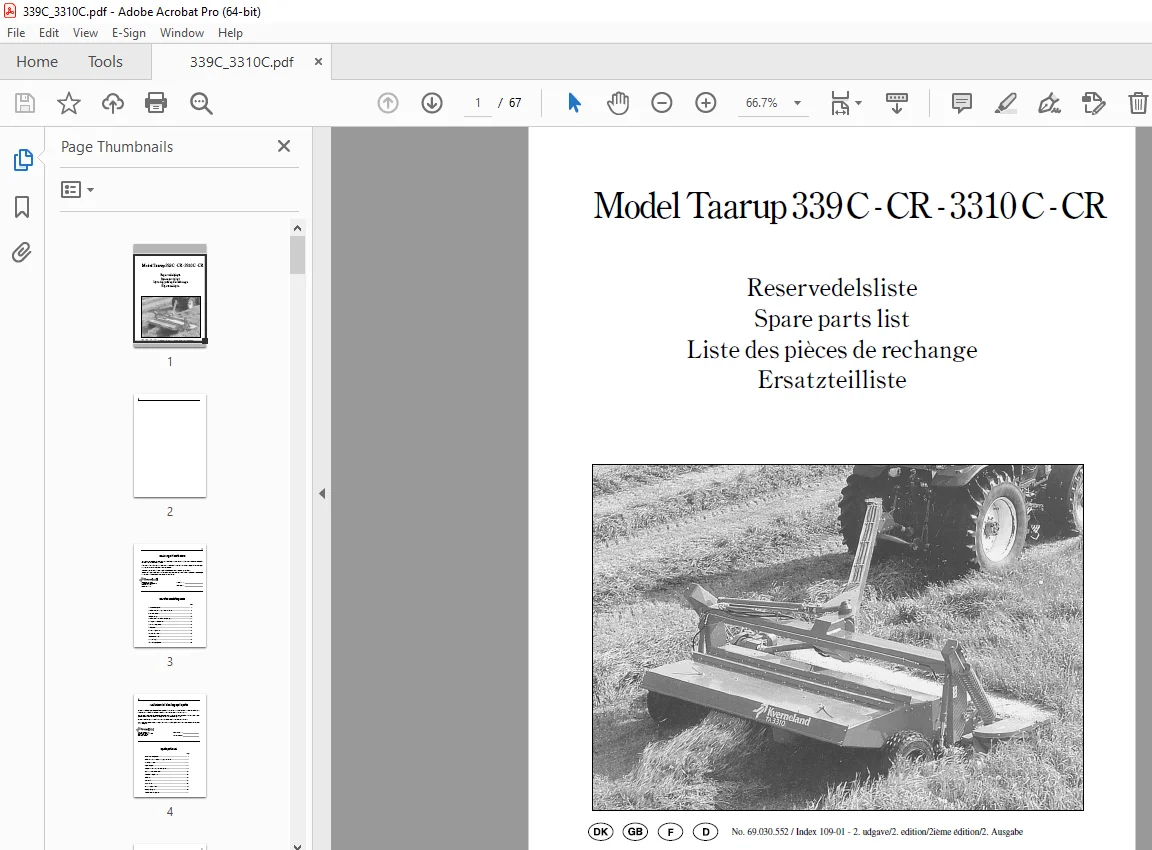Open the Find text magnifier icon
Viewport: 1152px width, 850px height.
point(201,103)
